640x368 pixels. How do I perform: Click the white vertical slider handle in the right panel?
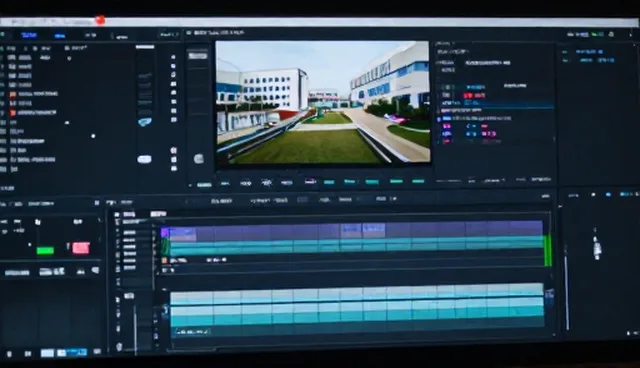pos(597,247)
